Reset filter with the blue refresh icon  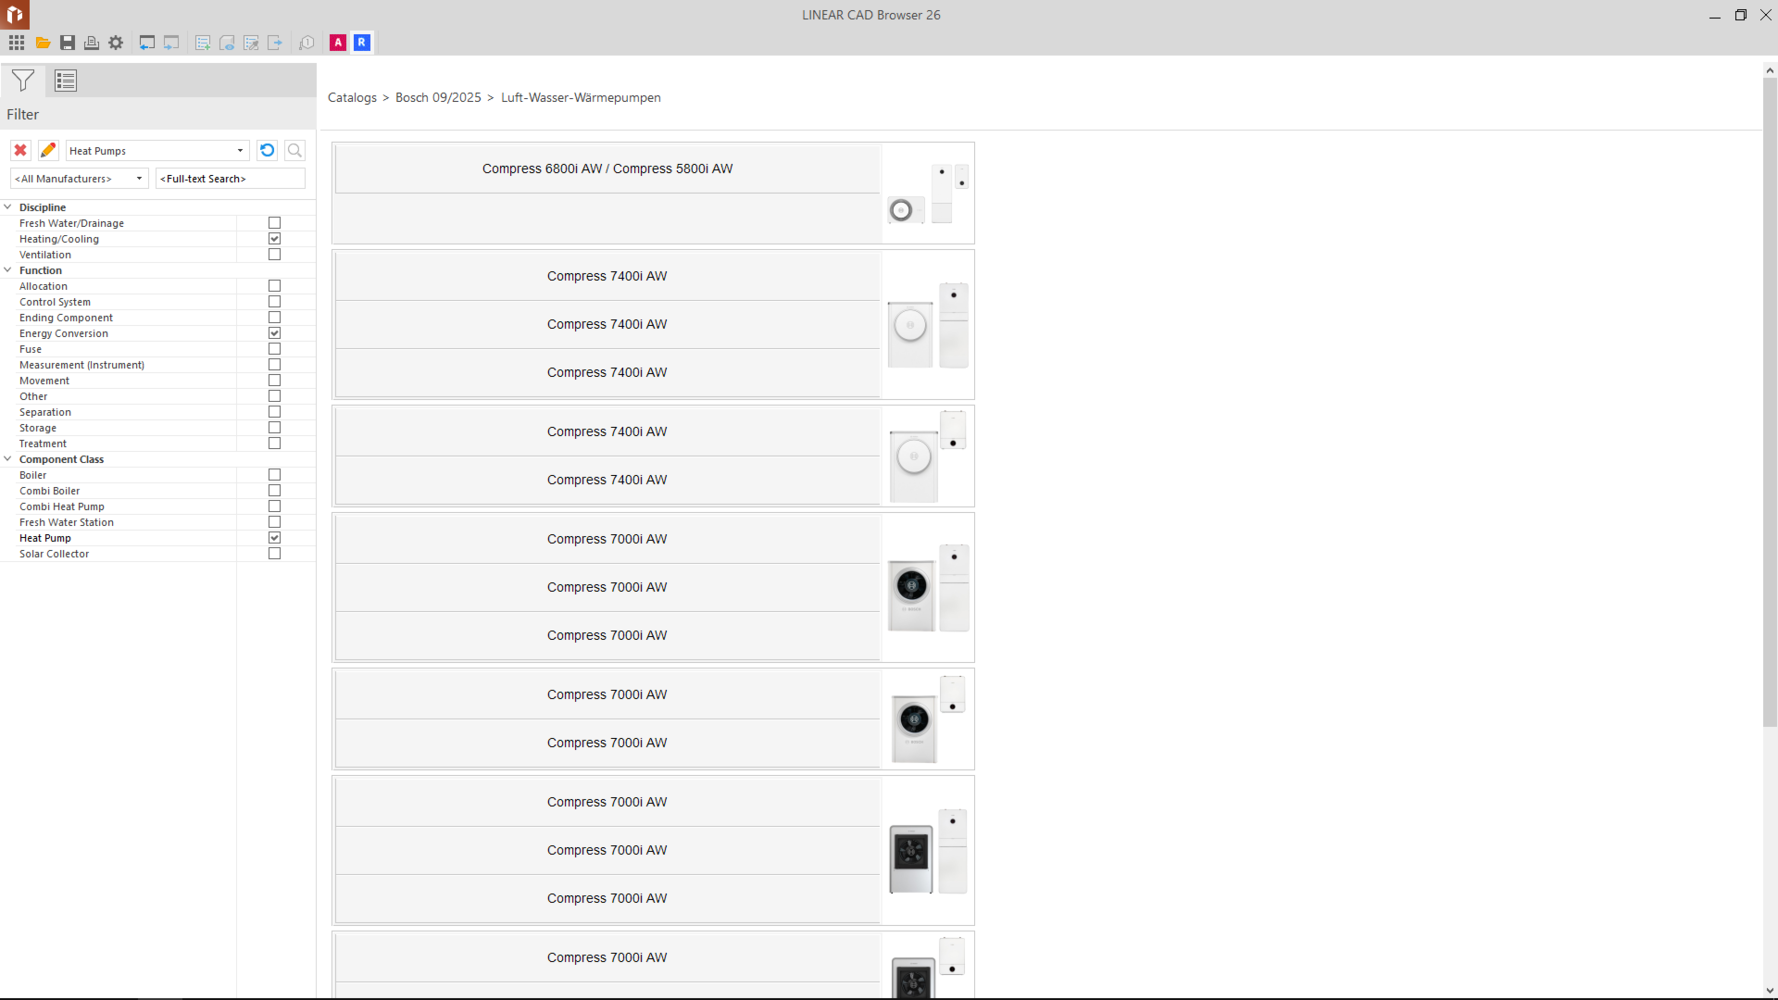click(267, 151)
